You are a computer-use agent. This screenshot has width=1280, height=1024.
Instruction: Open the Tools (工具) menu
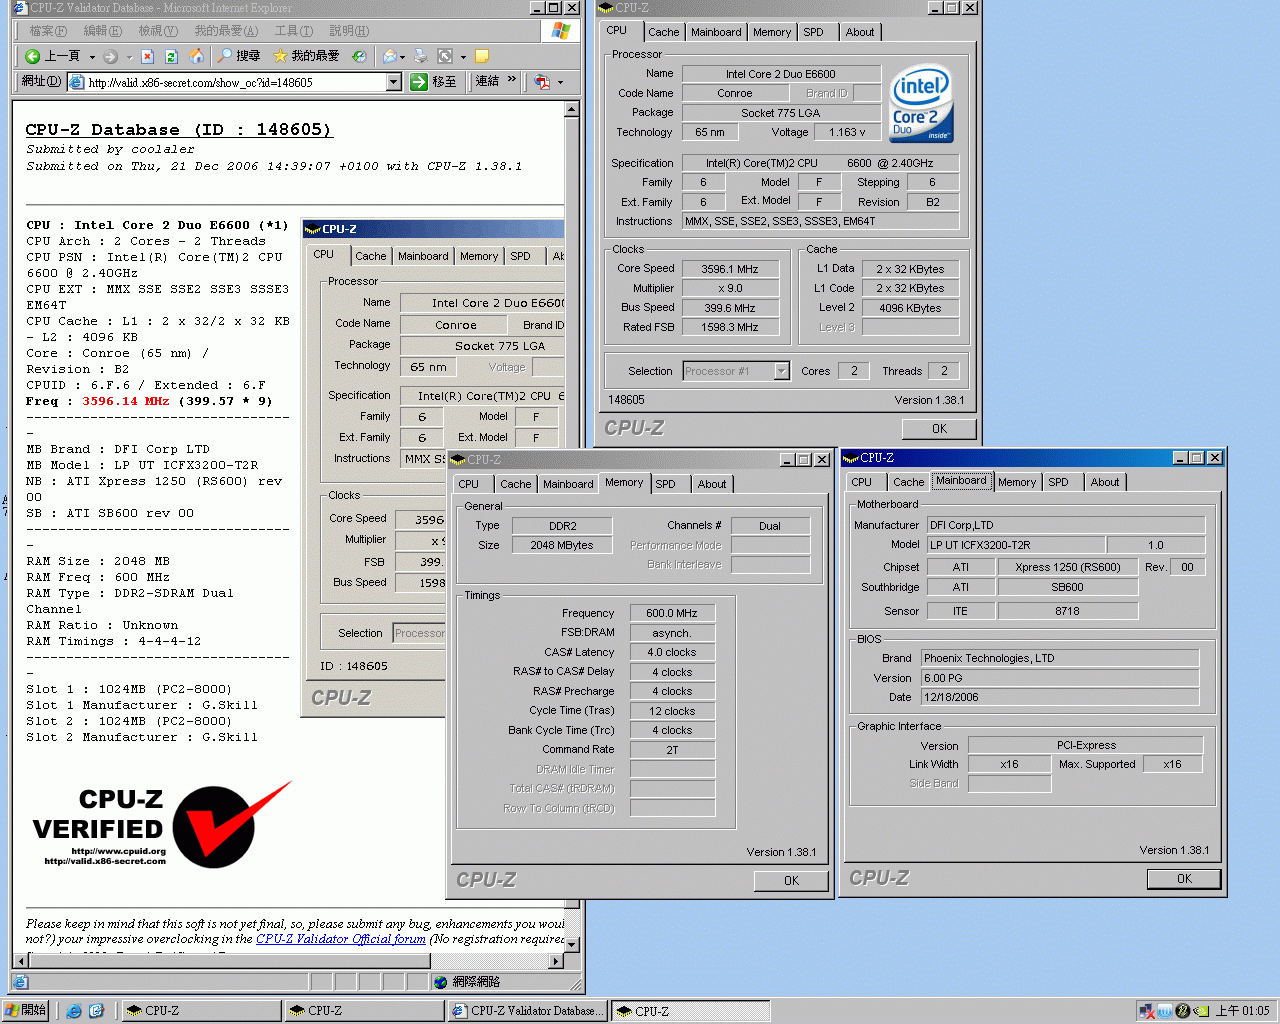293,31
